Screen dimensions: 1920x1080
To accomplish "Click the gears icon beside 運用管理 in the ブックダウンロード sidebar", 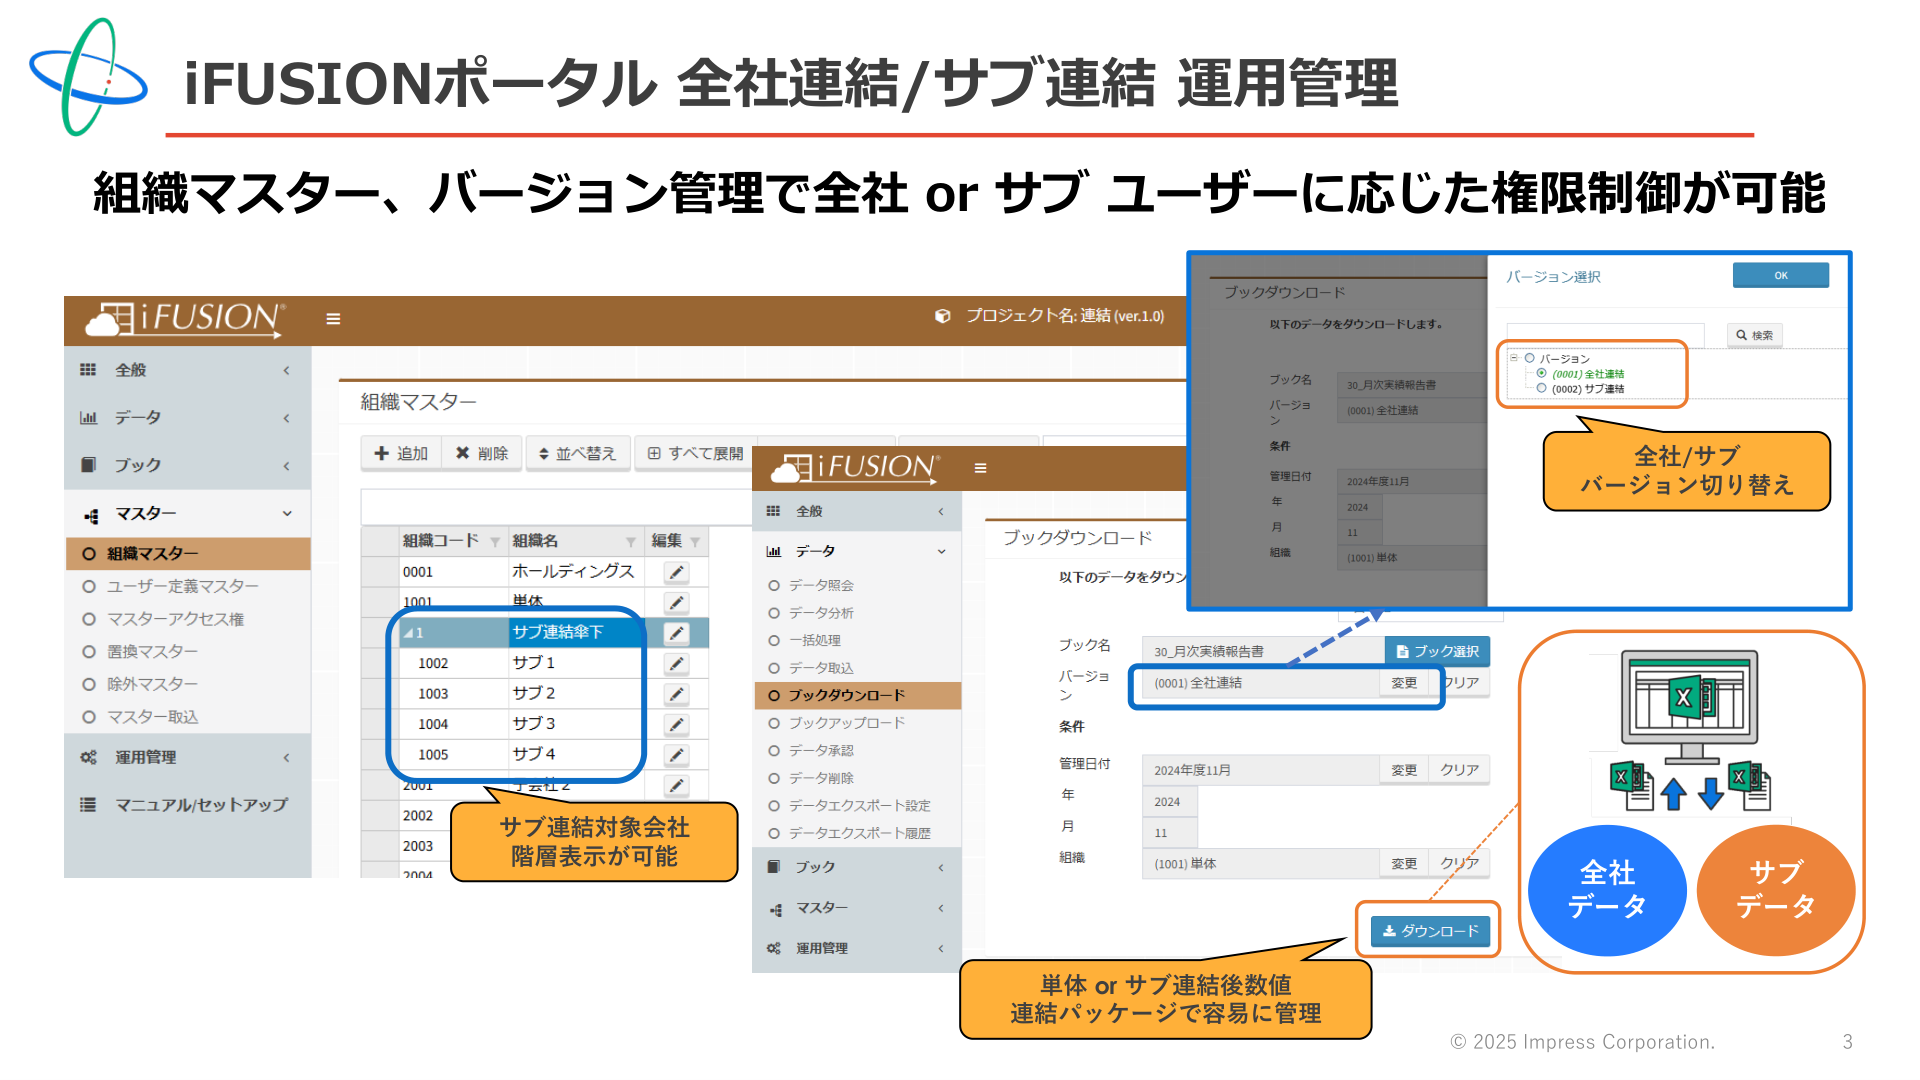I will [x=773, y=948].
